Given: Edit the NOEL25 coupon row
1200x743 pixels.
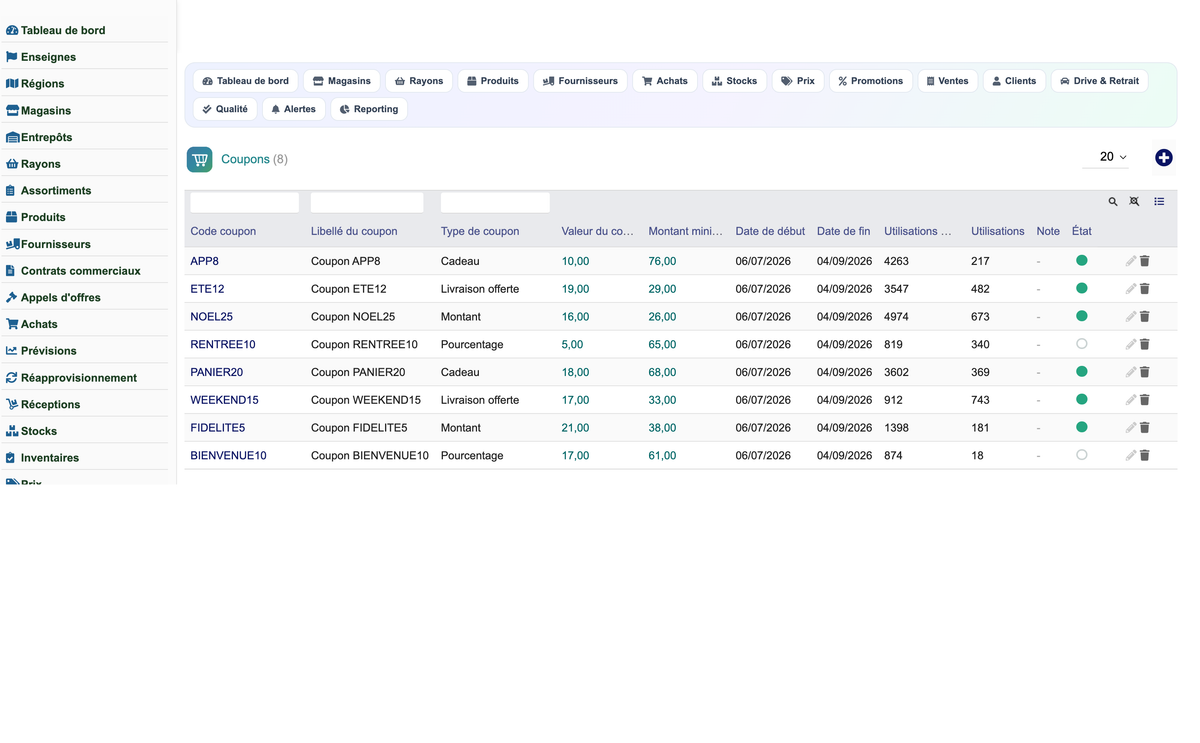Looking at the screenshot, I should (1131, 317).
